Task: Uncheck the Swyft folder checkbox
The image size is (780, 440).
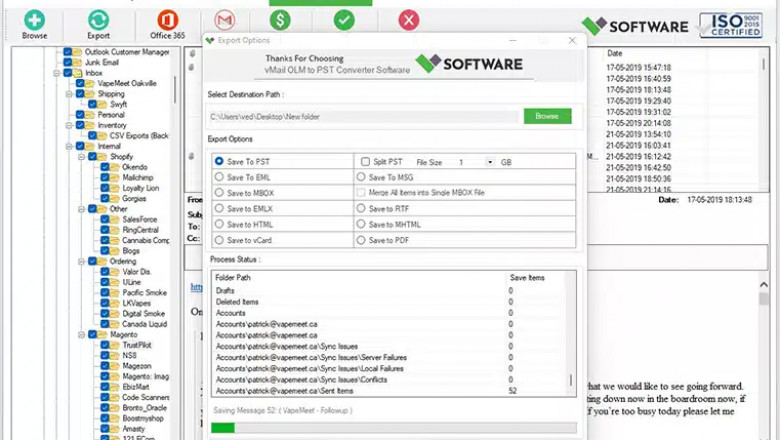Action: click(93, 104)
